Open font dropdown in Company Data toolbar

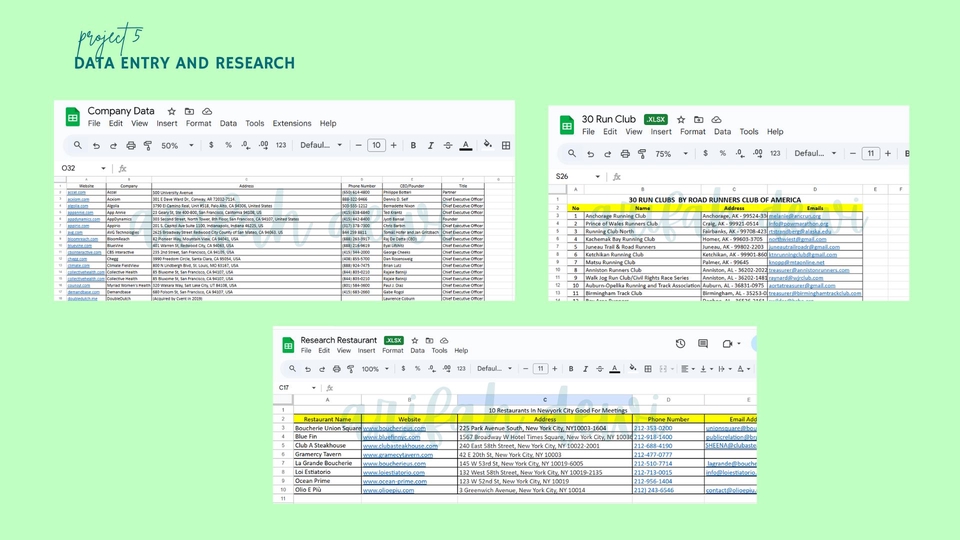click(x=321, y=145)
